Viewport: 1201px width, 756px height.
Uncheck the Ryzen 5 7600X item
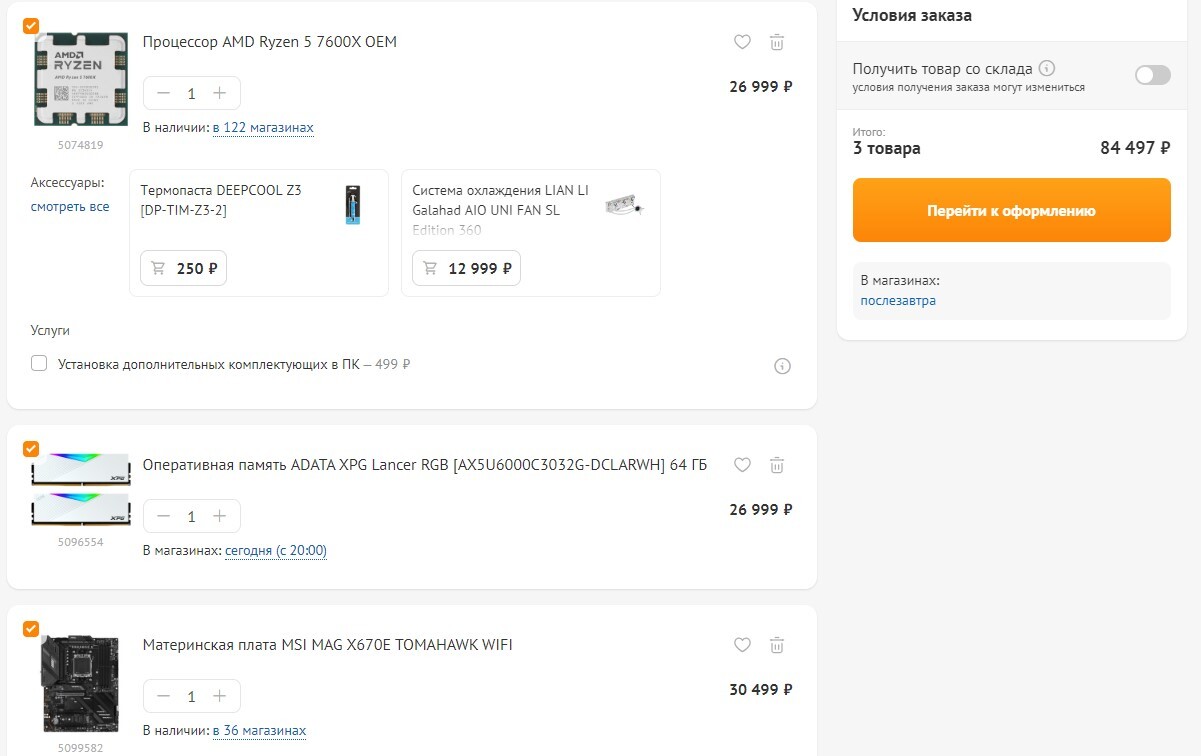point(31,25)
